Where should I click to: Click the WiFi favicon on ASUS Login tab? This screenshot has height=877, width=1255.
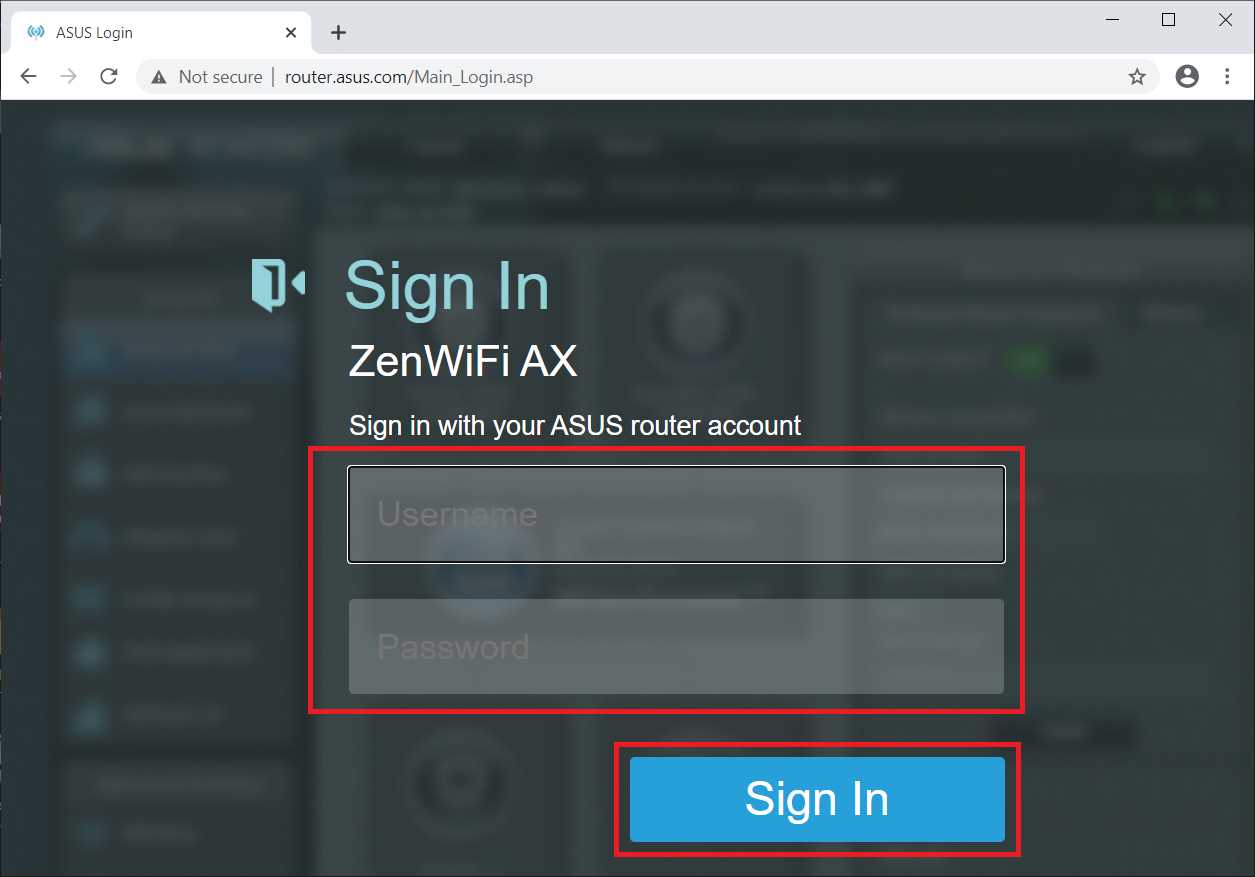tap(36, 32)
